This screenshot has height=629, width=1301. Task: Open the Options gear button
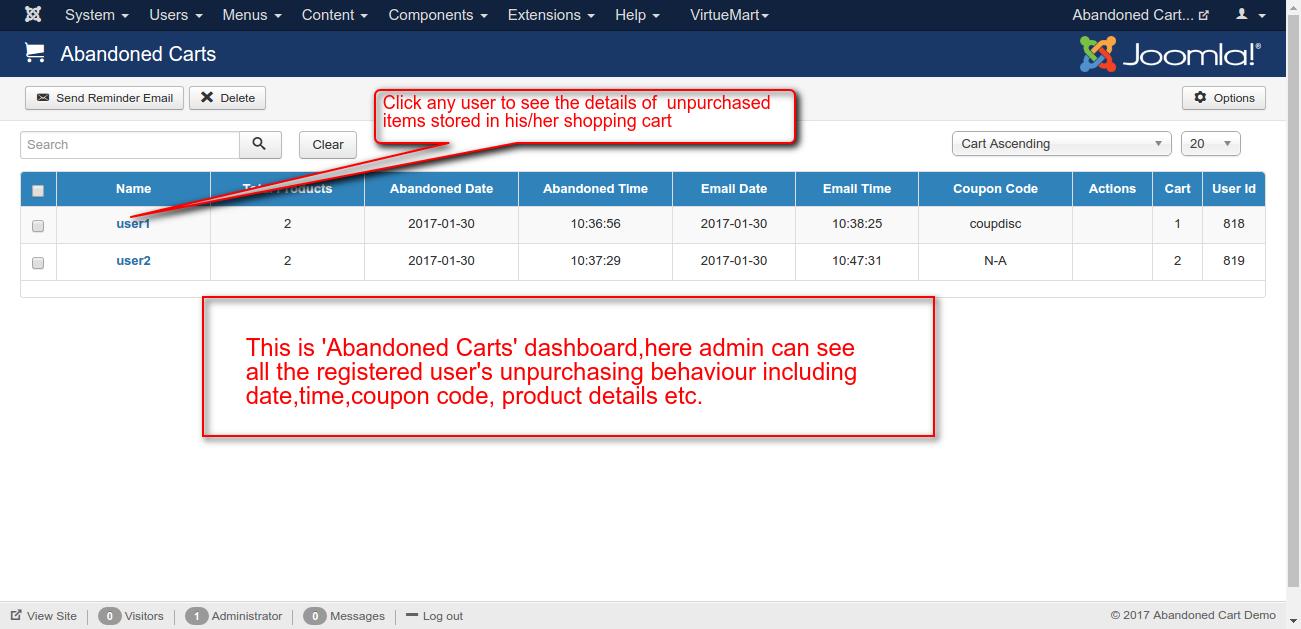tap(1224, 98)
